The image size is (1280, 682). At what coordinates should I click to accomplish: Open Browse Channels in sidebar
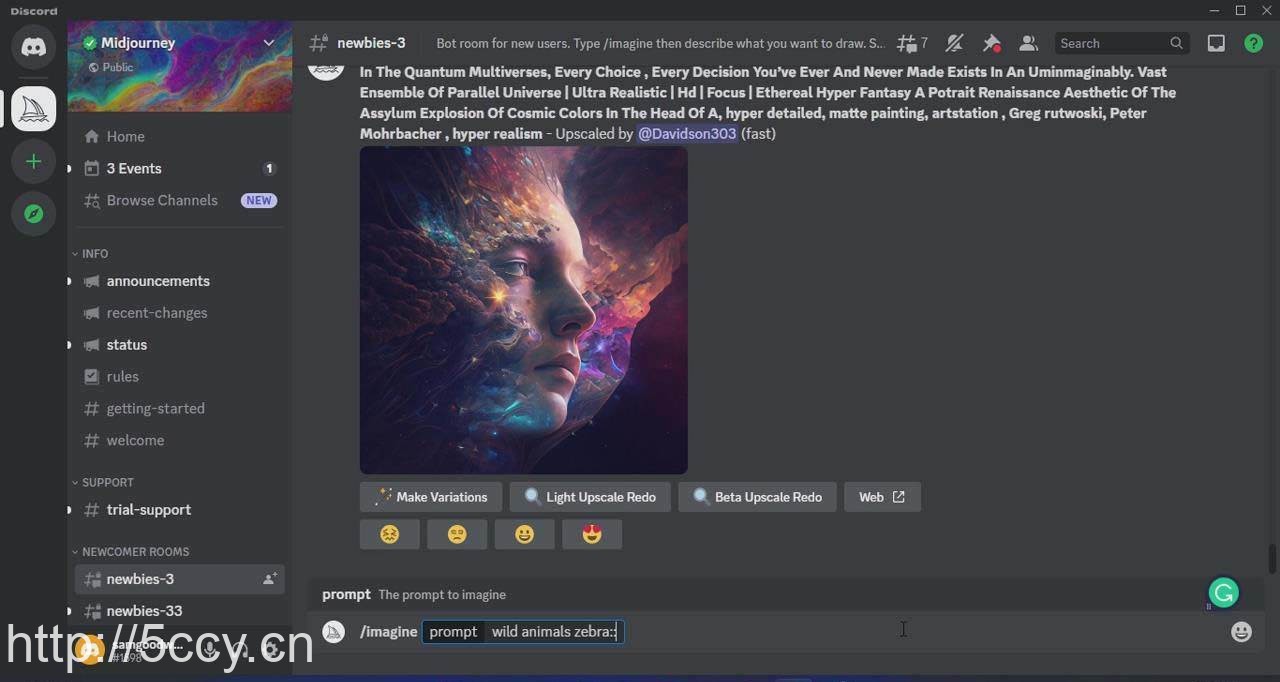[162, 200]
